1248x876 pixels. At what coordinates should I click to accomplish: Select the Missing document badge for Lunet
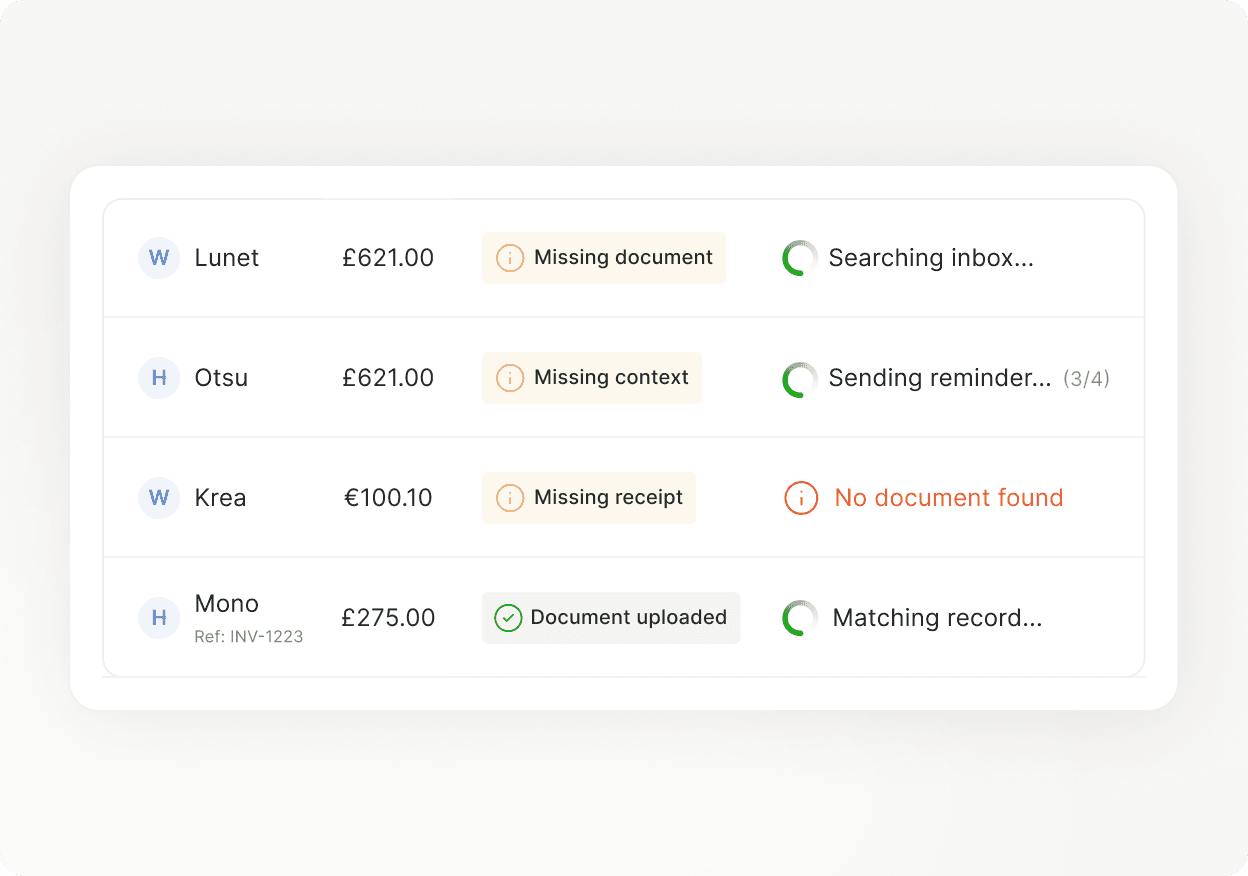tap(603, 258)
